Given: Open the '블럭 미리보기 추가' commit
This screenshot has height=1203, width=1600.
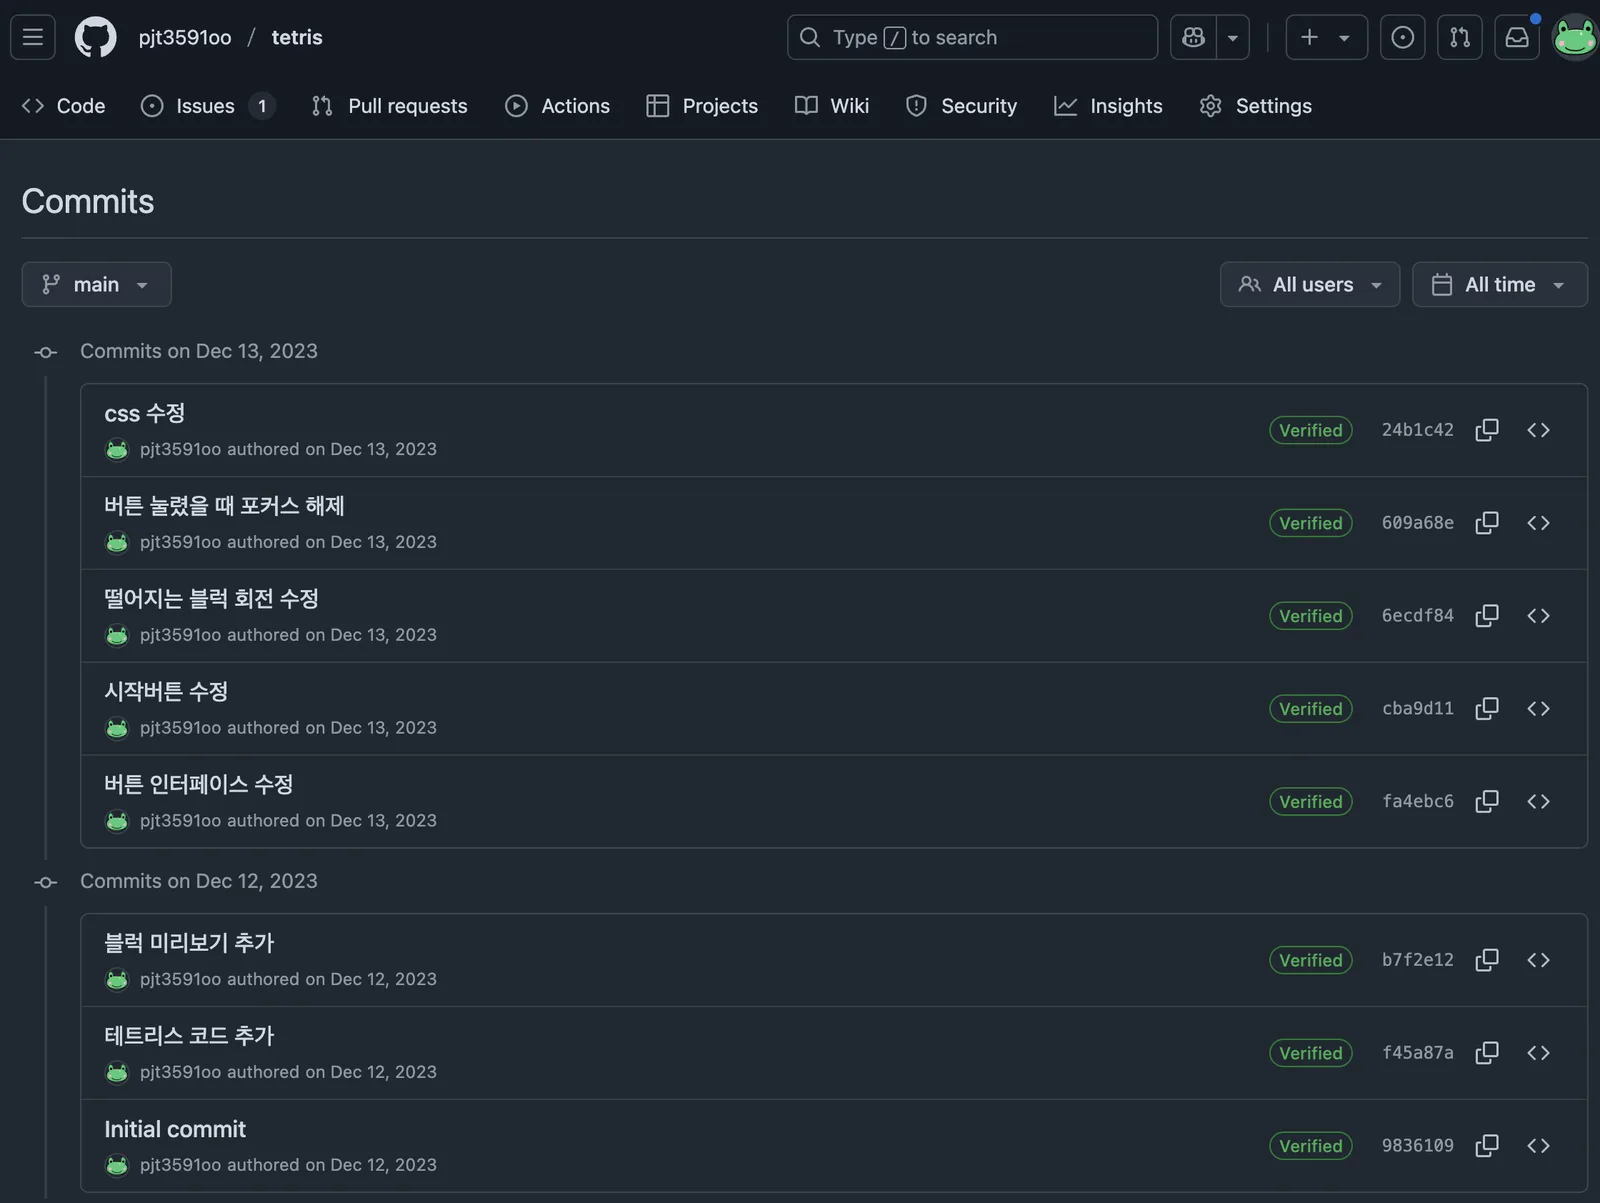Looking at the screenshot, I should [189, 944].
